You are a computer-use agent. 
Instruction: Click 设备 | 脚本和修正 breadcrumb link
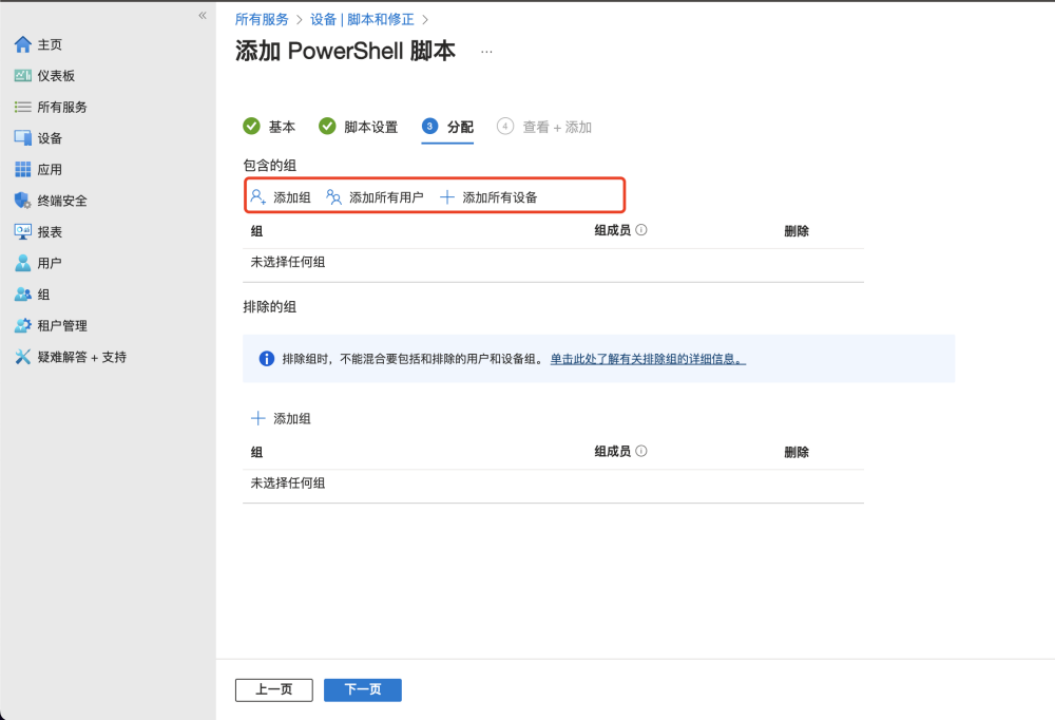click(362, 20)
